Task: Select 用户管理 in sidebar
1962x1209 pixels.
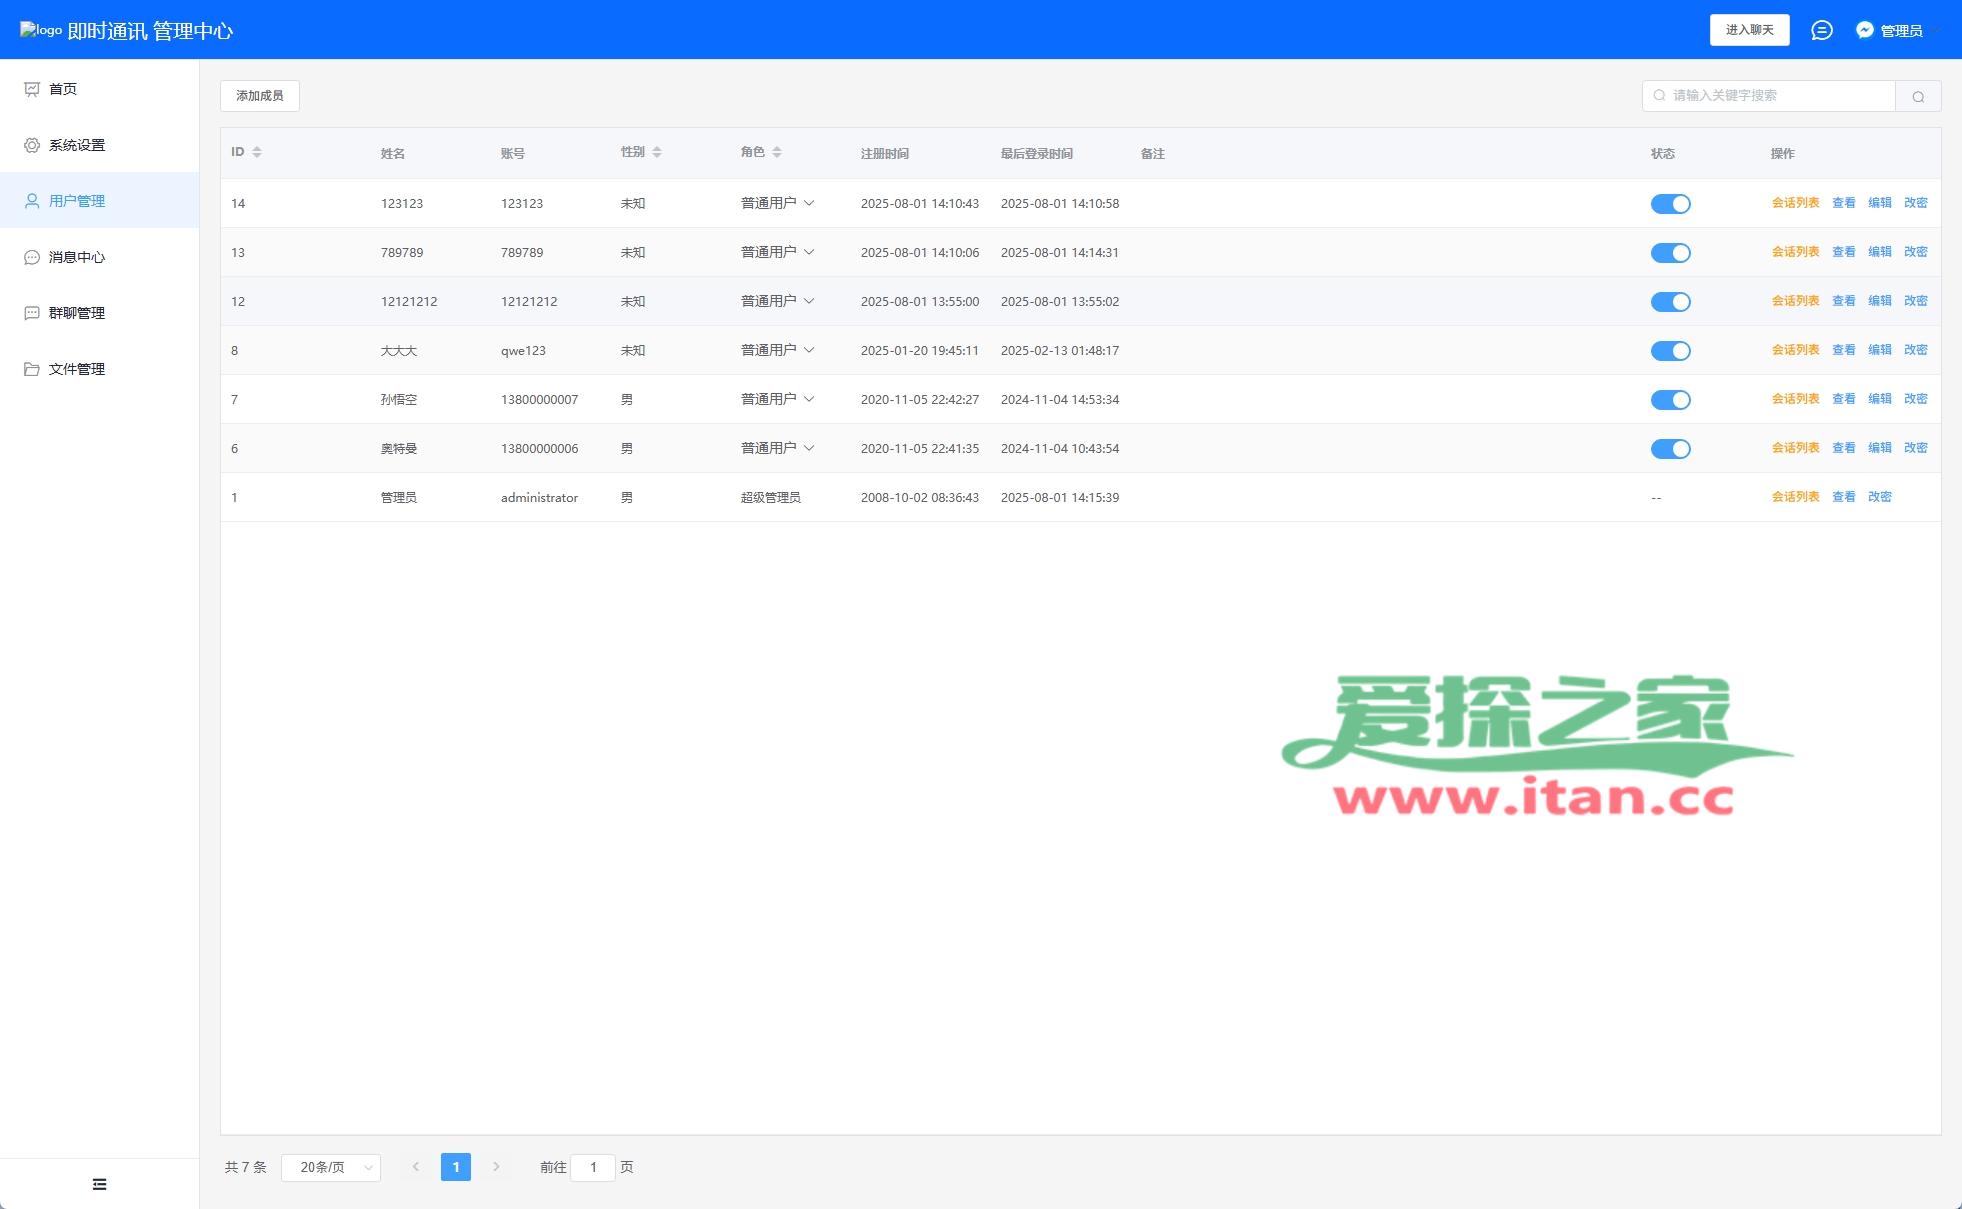Action: point(99,201)
